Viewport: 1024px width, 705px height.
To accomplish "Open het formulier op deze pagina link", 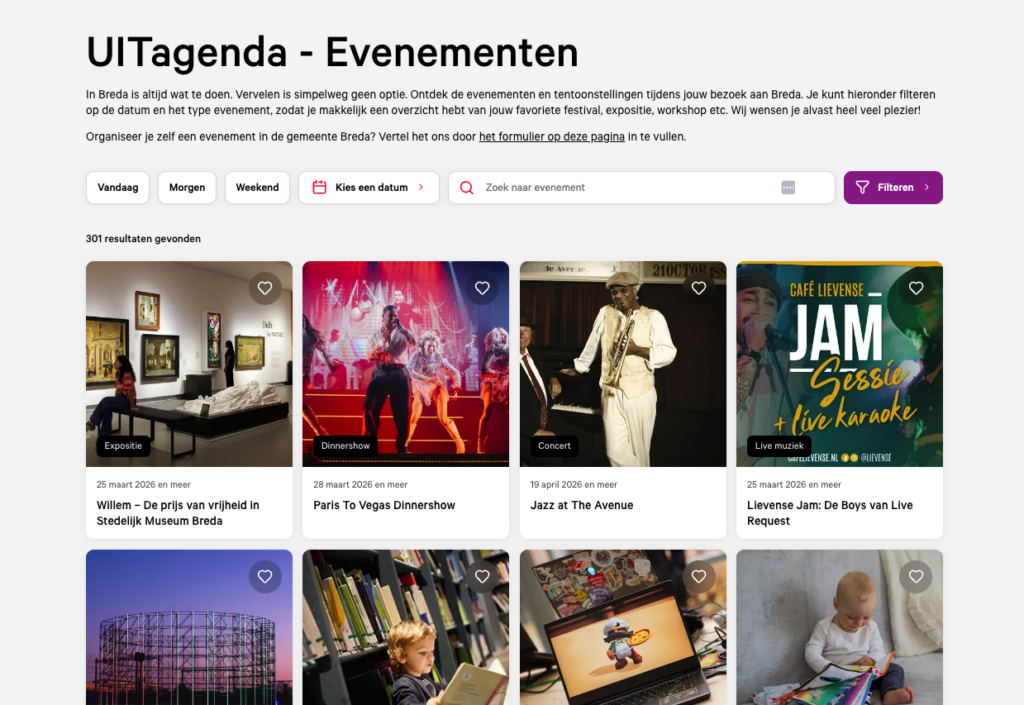I will (552, 137).
